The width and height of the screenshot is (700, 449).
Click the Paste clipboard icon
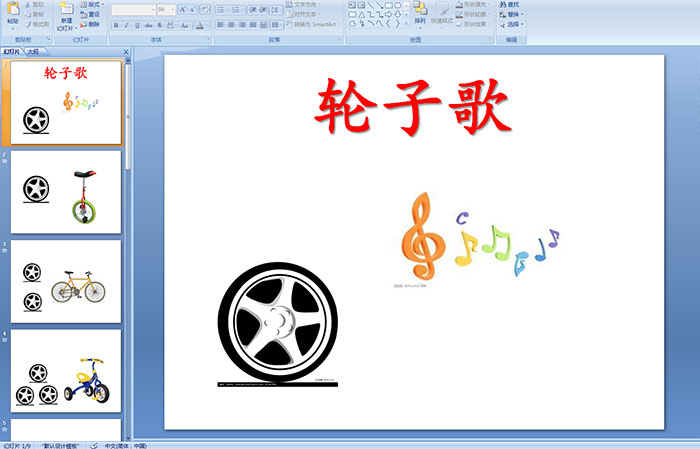(x=13, y=9)
